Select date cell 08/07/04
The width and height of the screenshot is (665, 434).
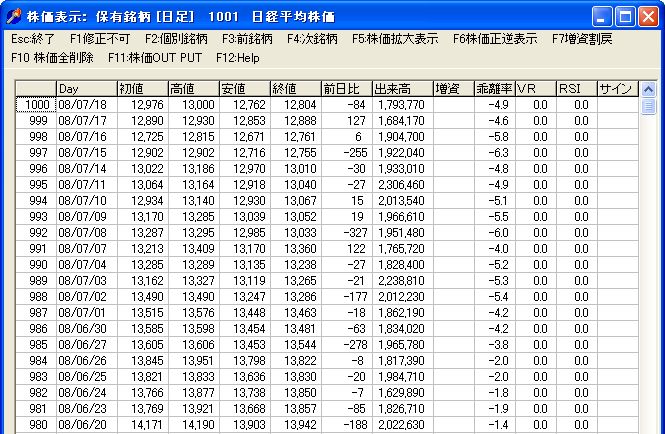click(x=87, y=265)
